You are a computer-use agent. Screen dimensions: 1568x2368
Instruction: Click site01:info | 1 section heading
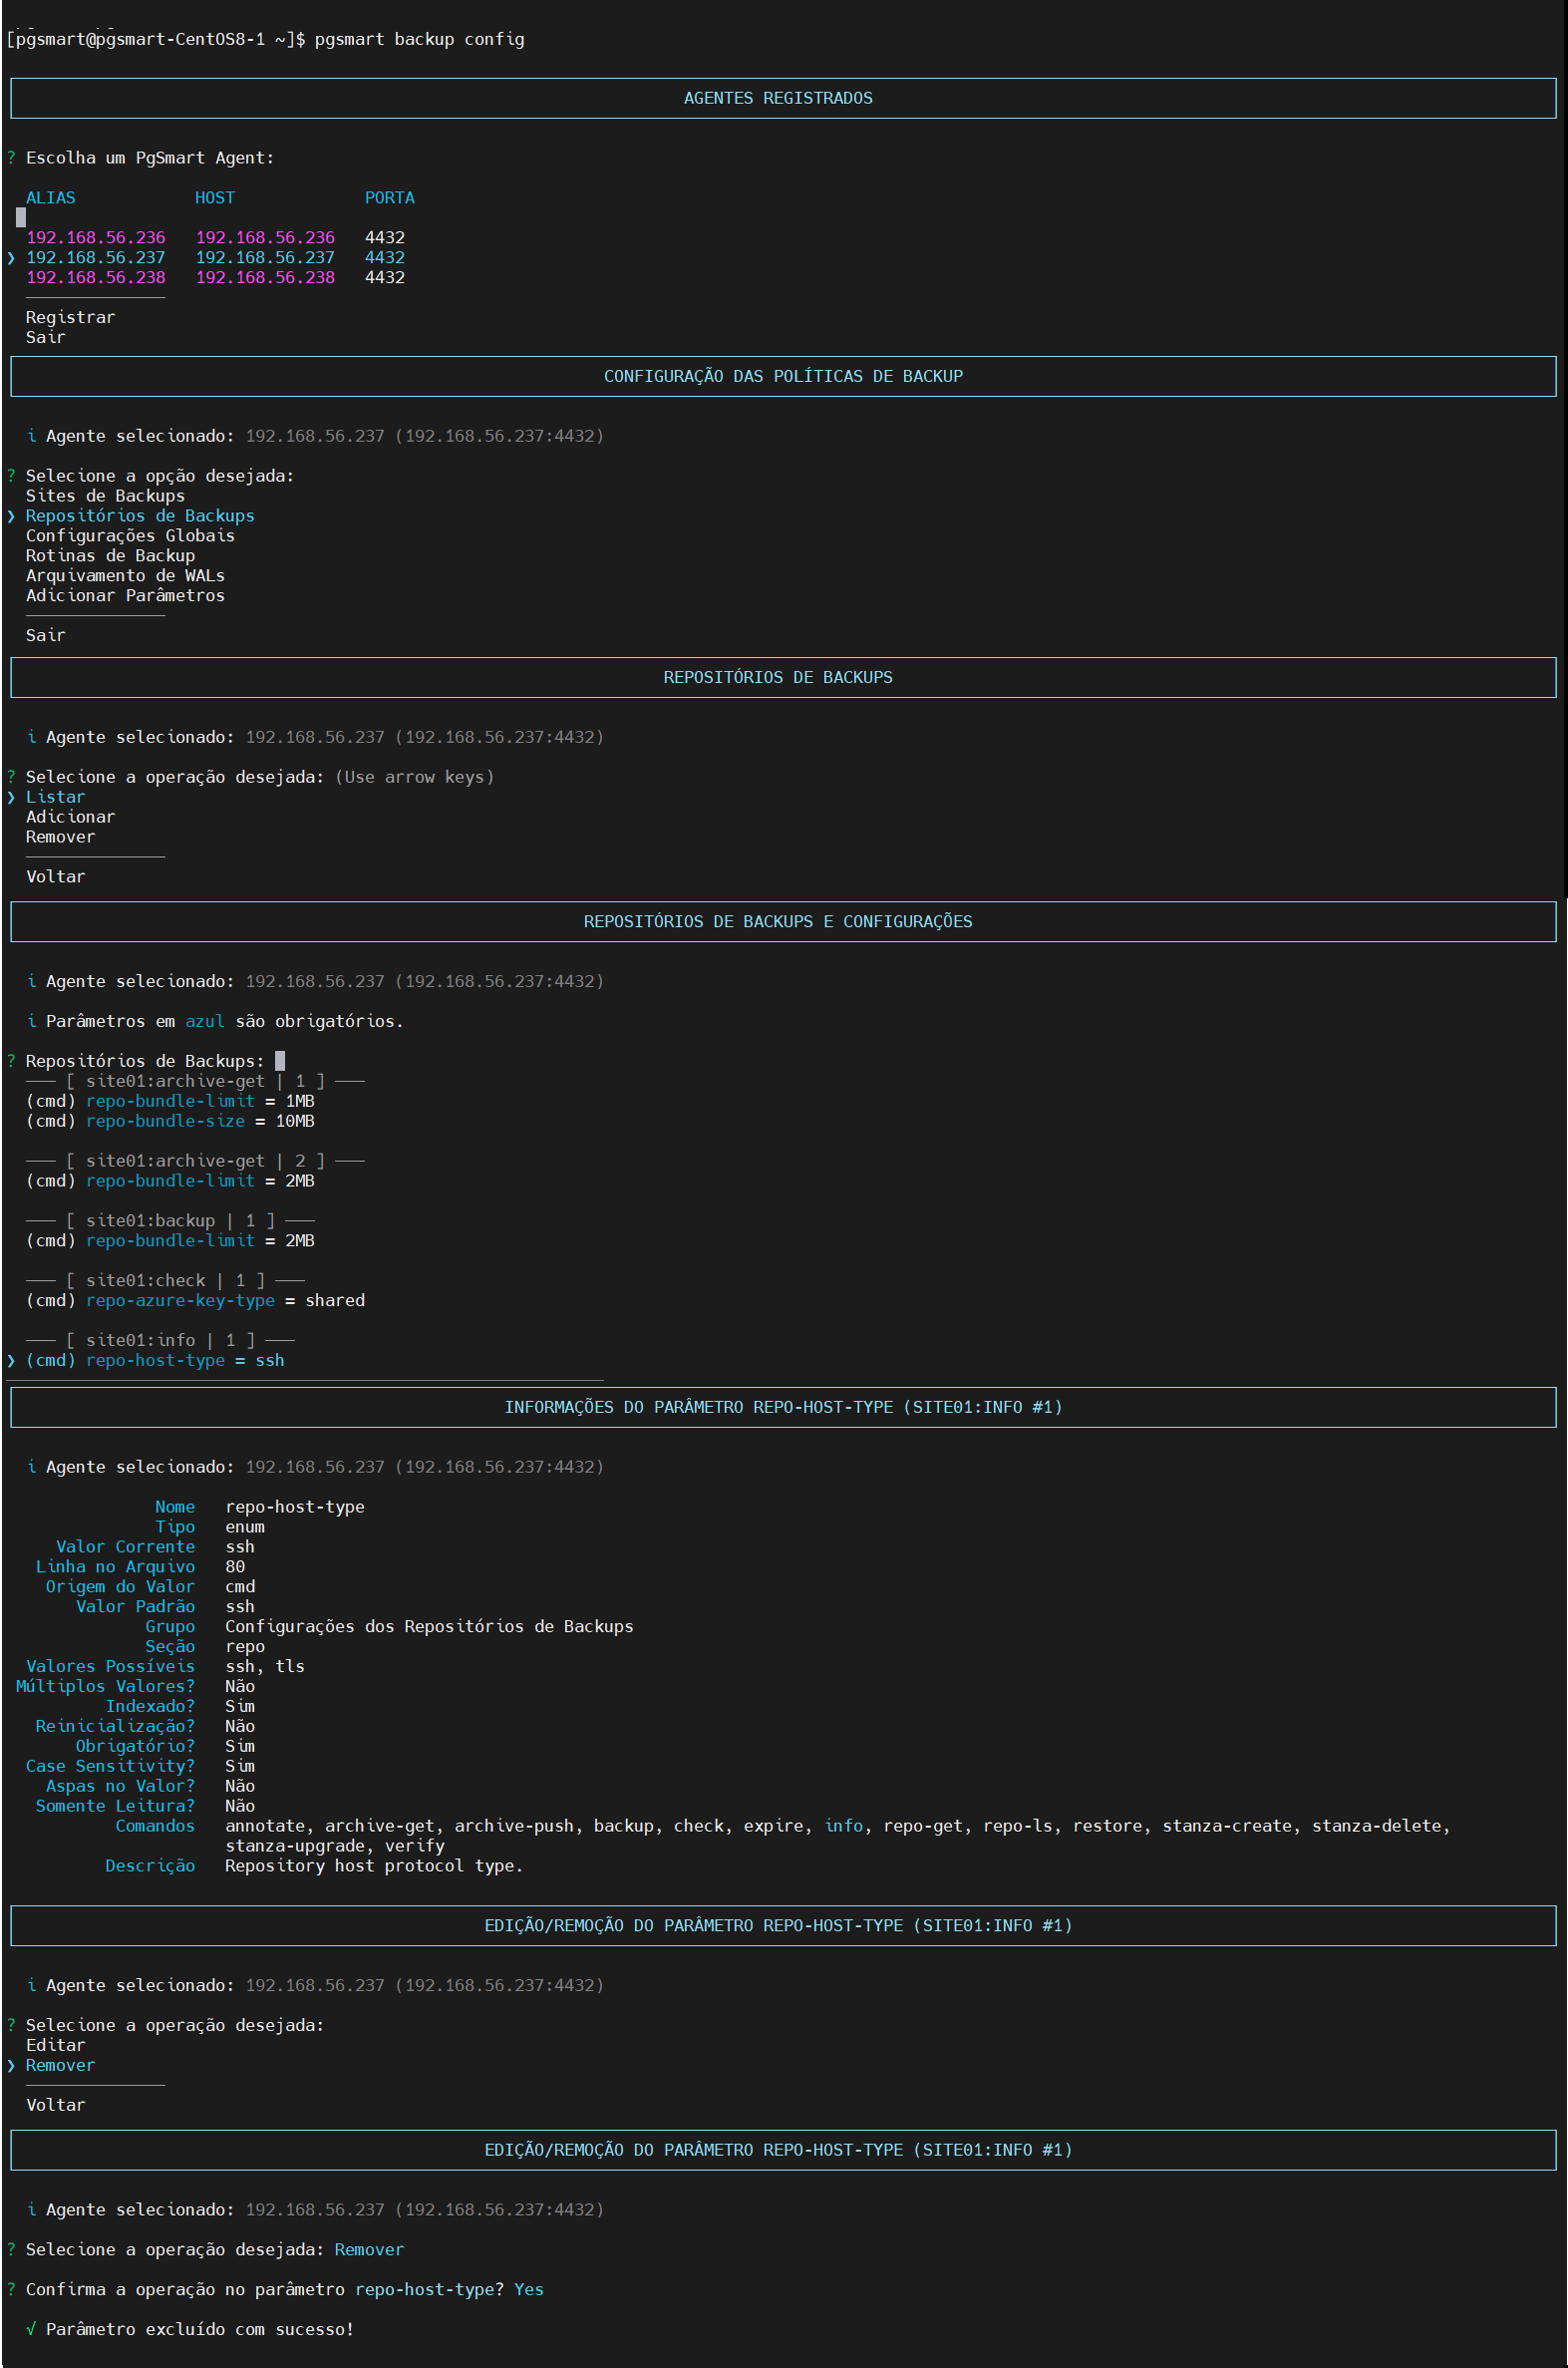(x=160, y=1340)
